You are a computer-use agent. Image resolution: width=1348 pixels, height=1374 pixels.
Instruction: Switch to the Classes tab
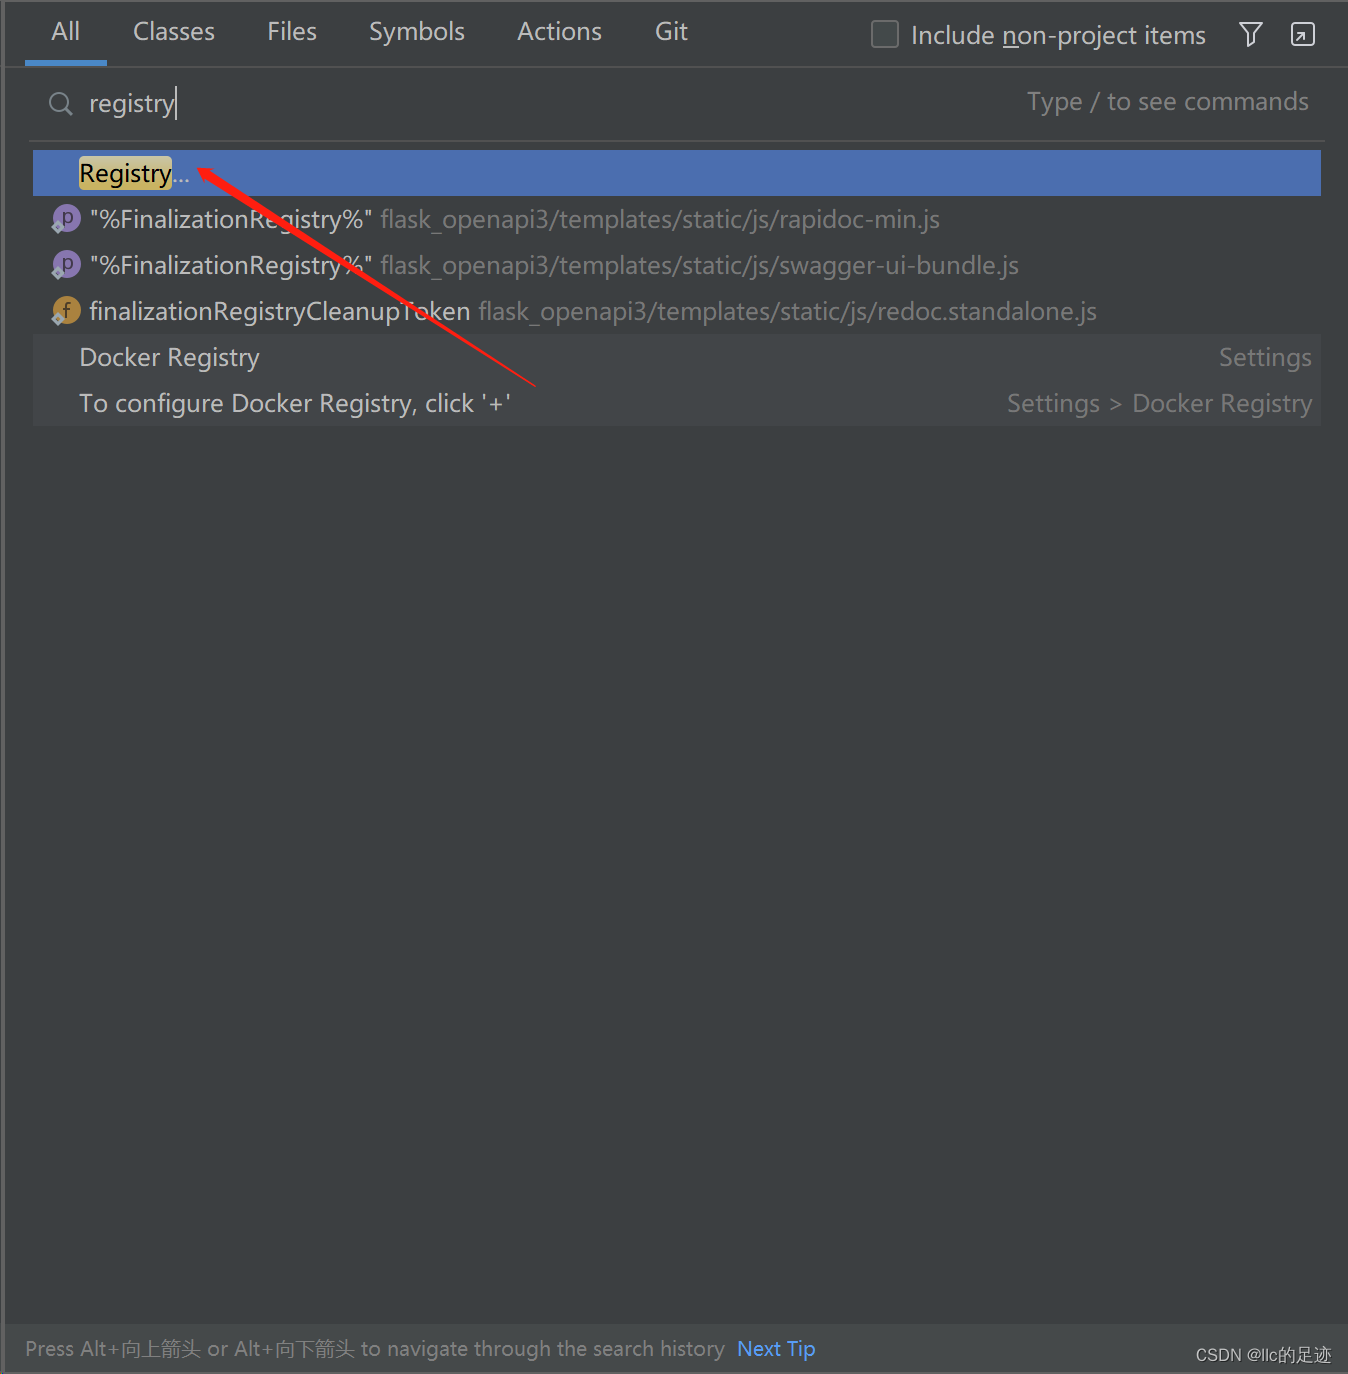[173, 31]
